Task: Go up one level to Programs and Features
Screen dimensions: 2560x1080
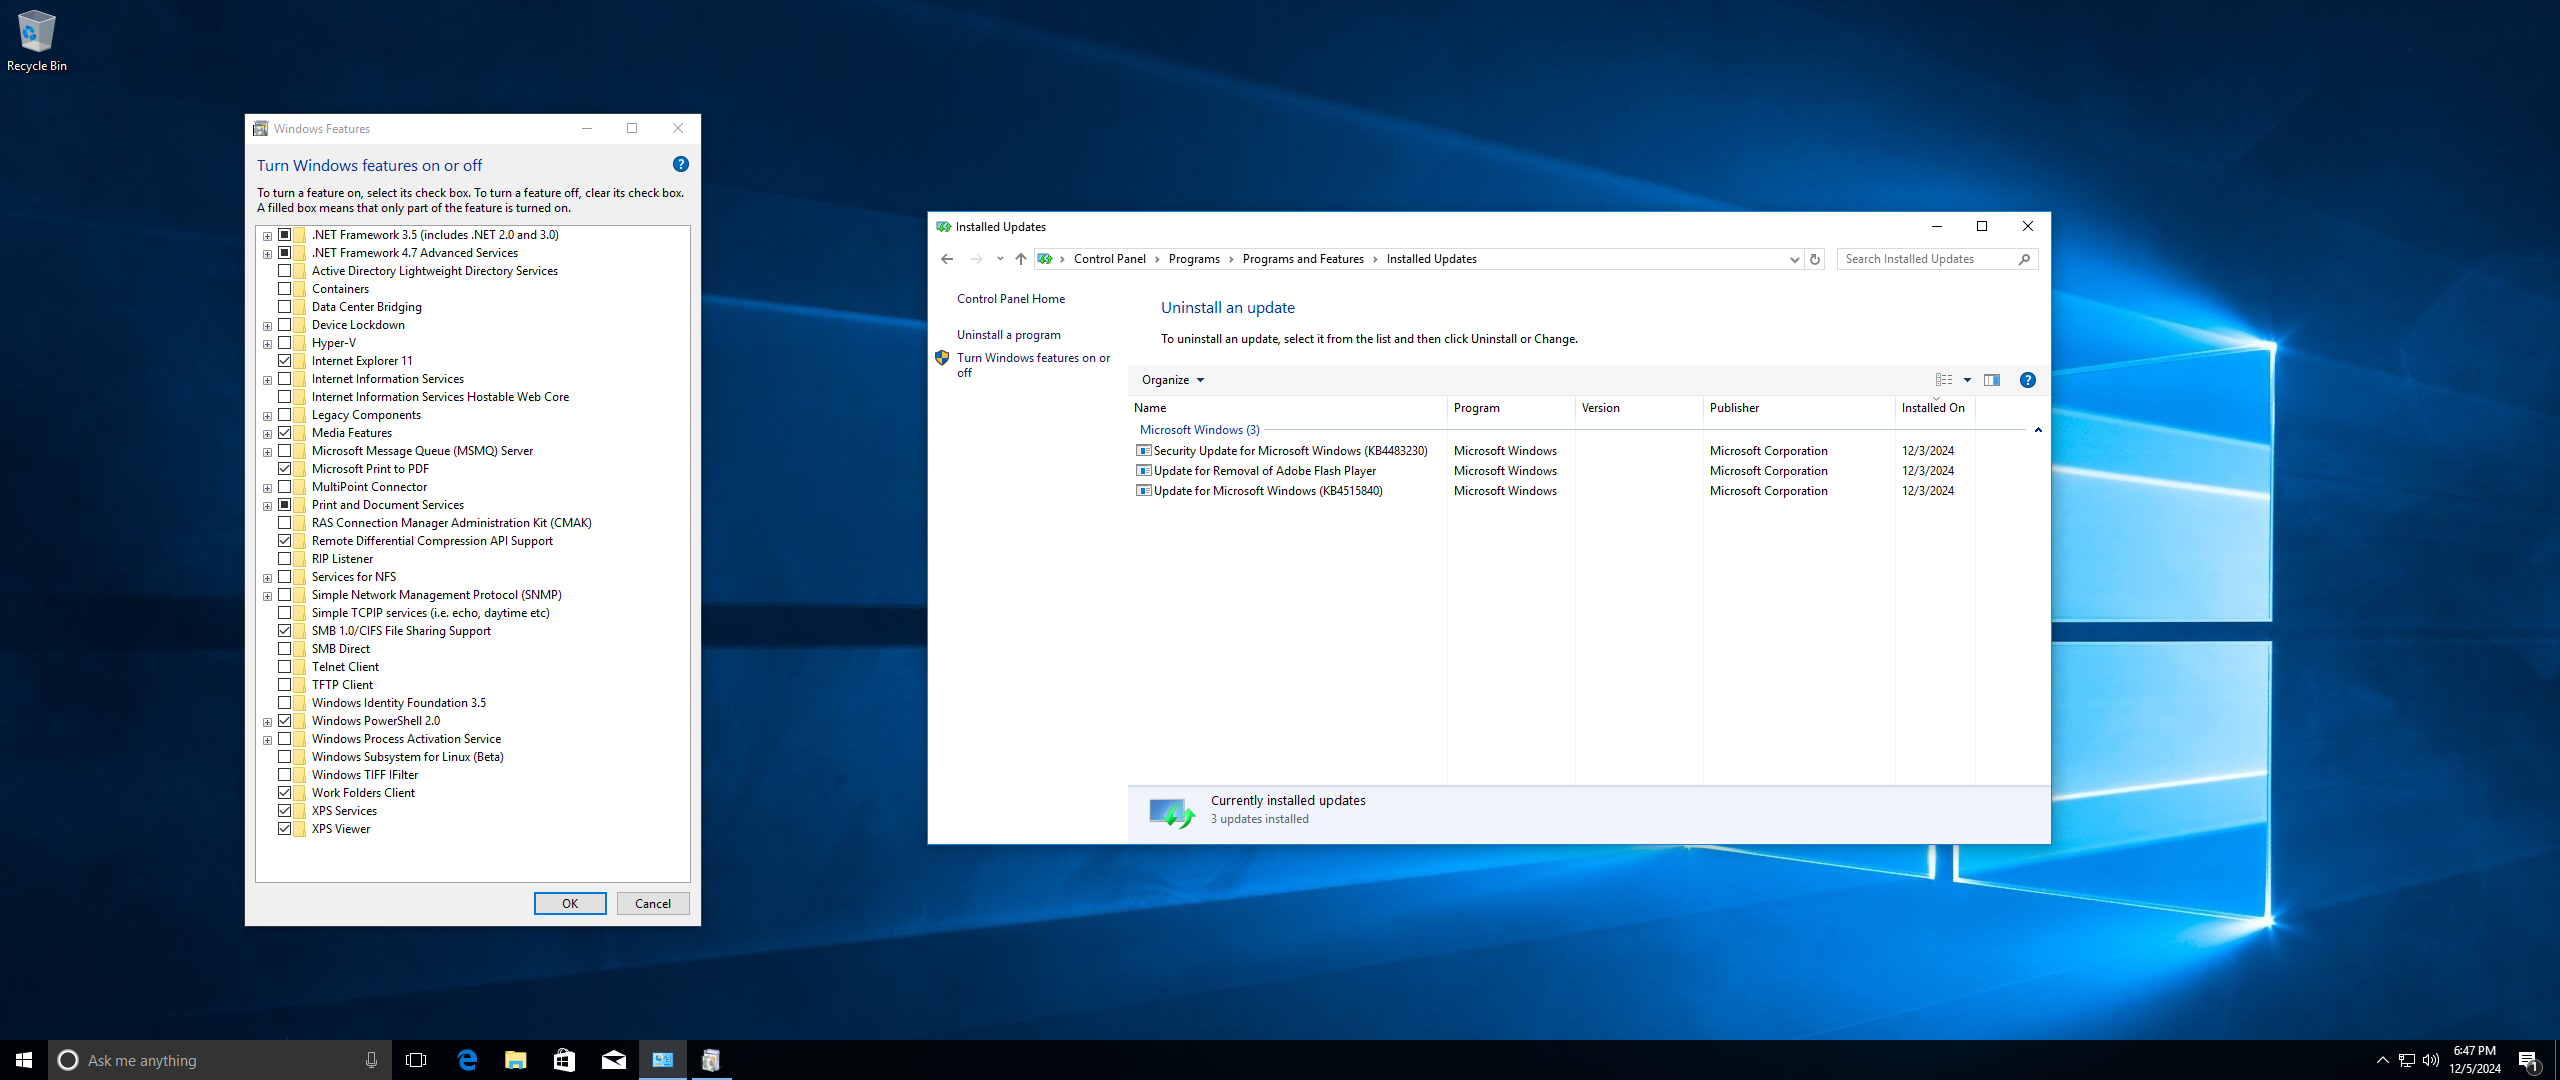Action: point(1020,259)
